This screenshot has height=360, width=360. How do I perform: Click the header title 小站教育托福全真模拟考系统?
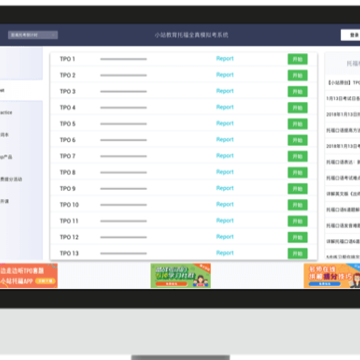tap(191, 35)
